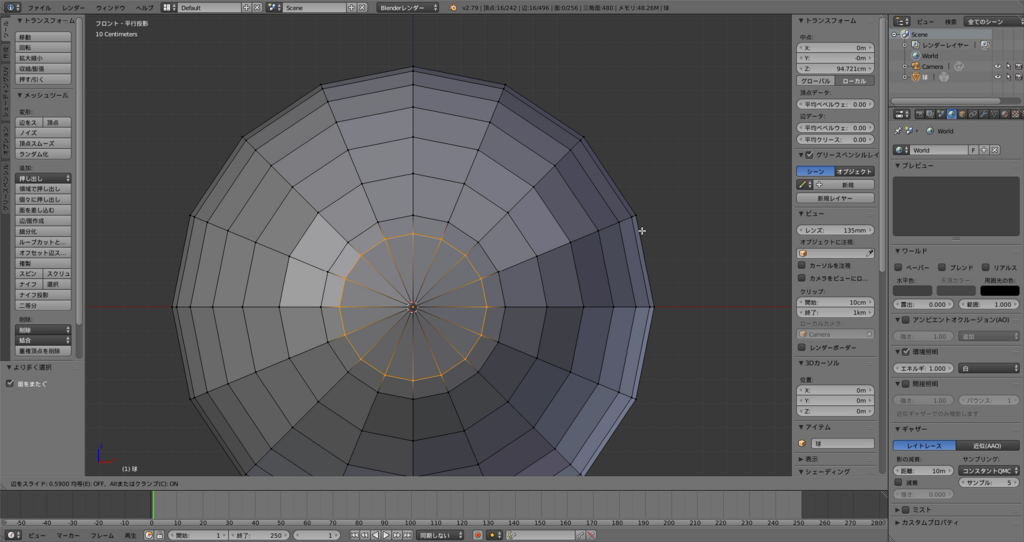Image resolution: width=1024 pixels, height=542 pixels.
Task: Open the 押し出し dropdown in tool shelf
Action: [43, 177]
